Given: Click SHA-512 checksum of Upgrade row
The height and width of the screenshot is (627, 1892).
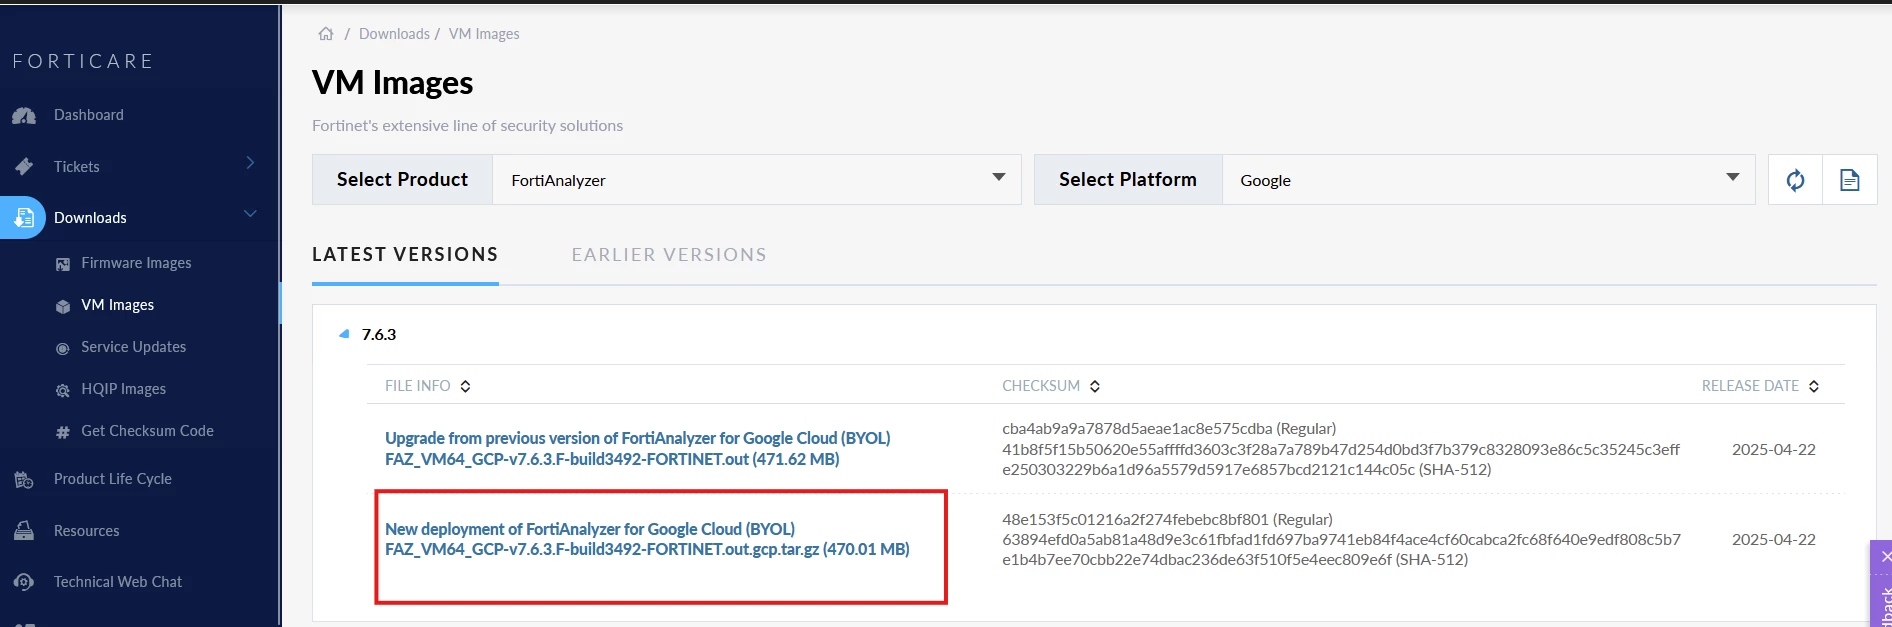Looking at the screenshot, I should coord(1341,460).
